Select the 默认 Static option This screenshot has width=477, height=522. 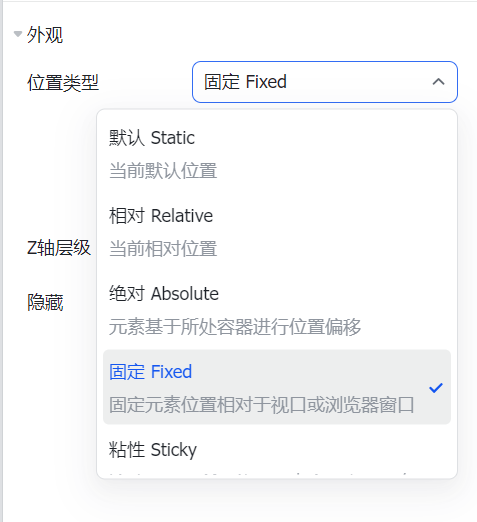[x=152, y=138]
